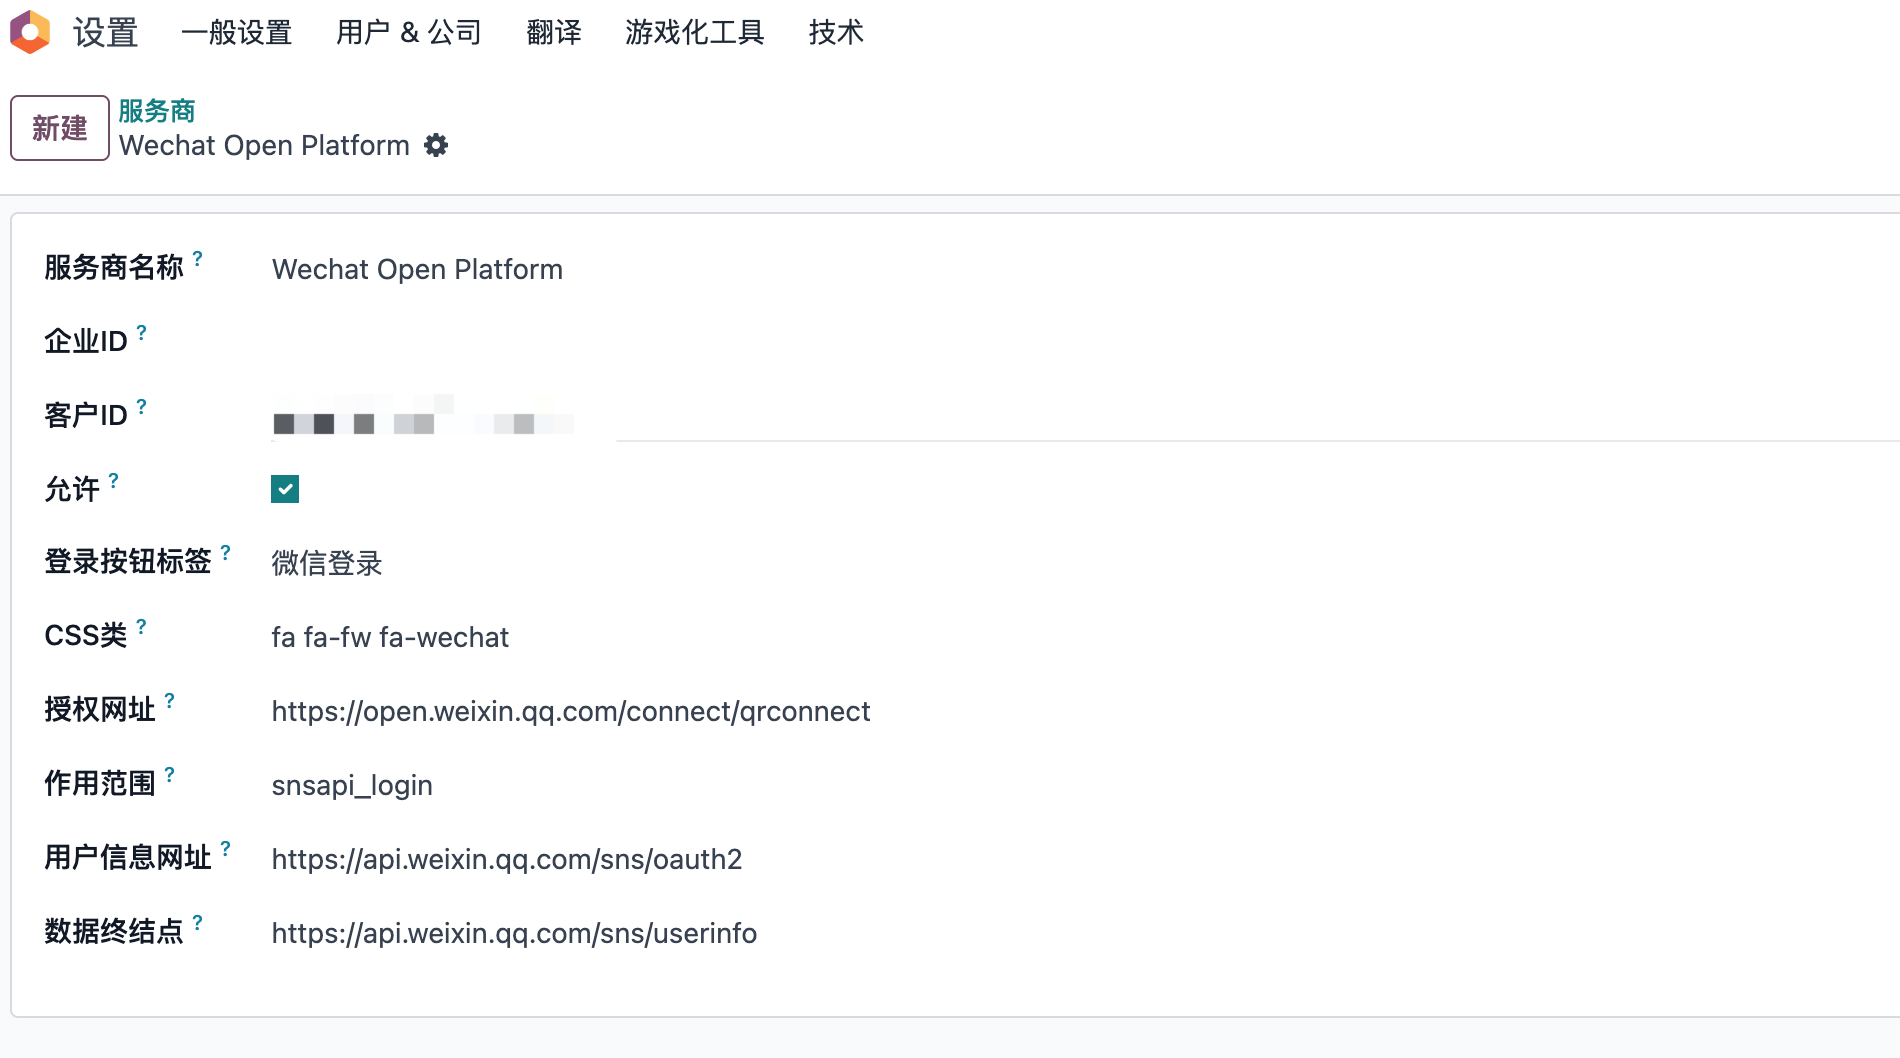The width and height of the screenshot is (1900, 1058).
Task: Uncheck the 允许 checkbox
Action: pos(285,489)
